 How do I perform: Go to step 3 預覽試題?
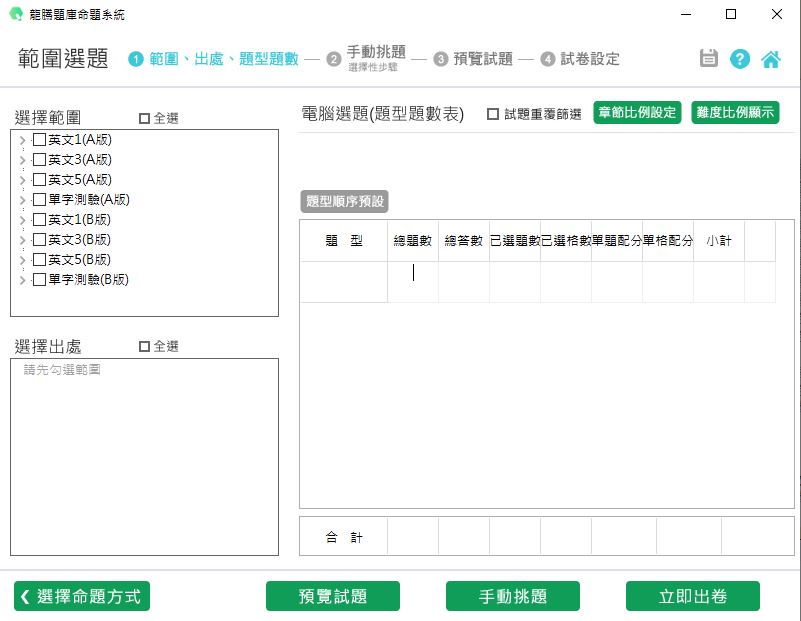point(474,59)
